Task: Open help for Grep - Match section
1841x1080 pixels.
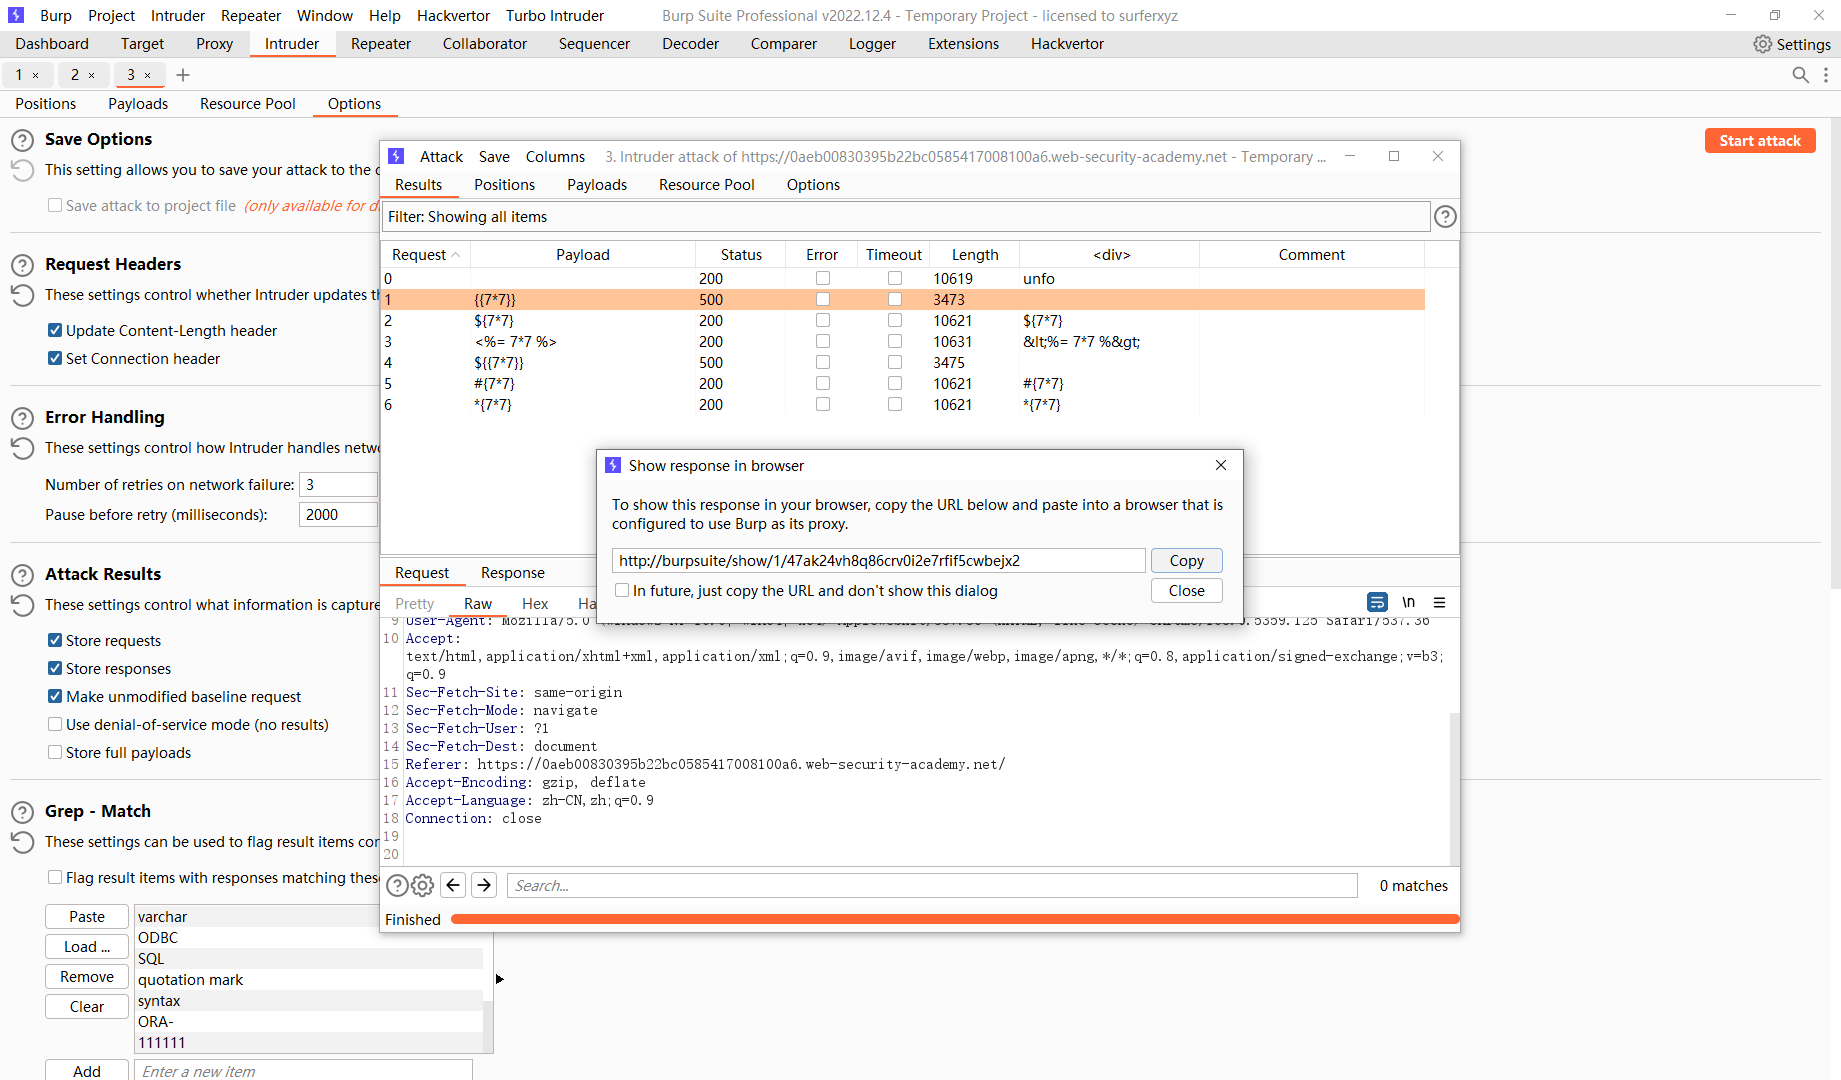Action: click(22, 812)
